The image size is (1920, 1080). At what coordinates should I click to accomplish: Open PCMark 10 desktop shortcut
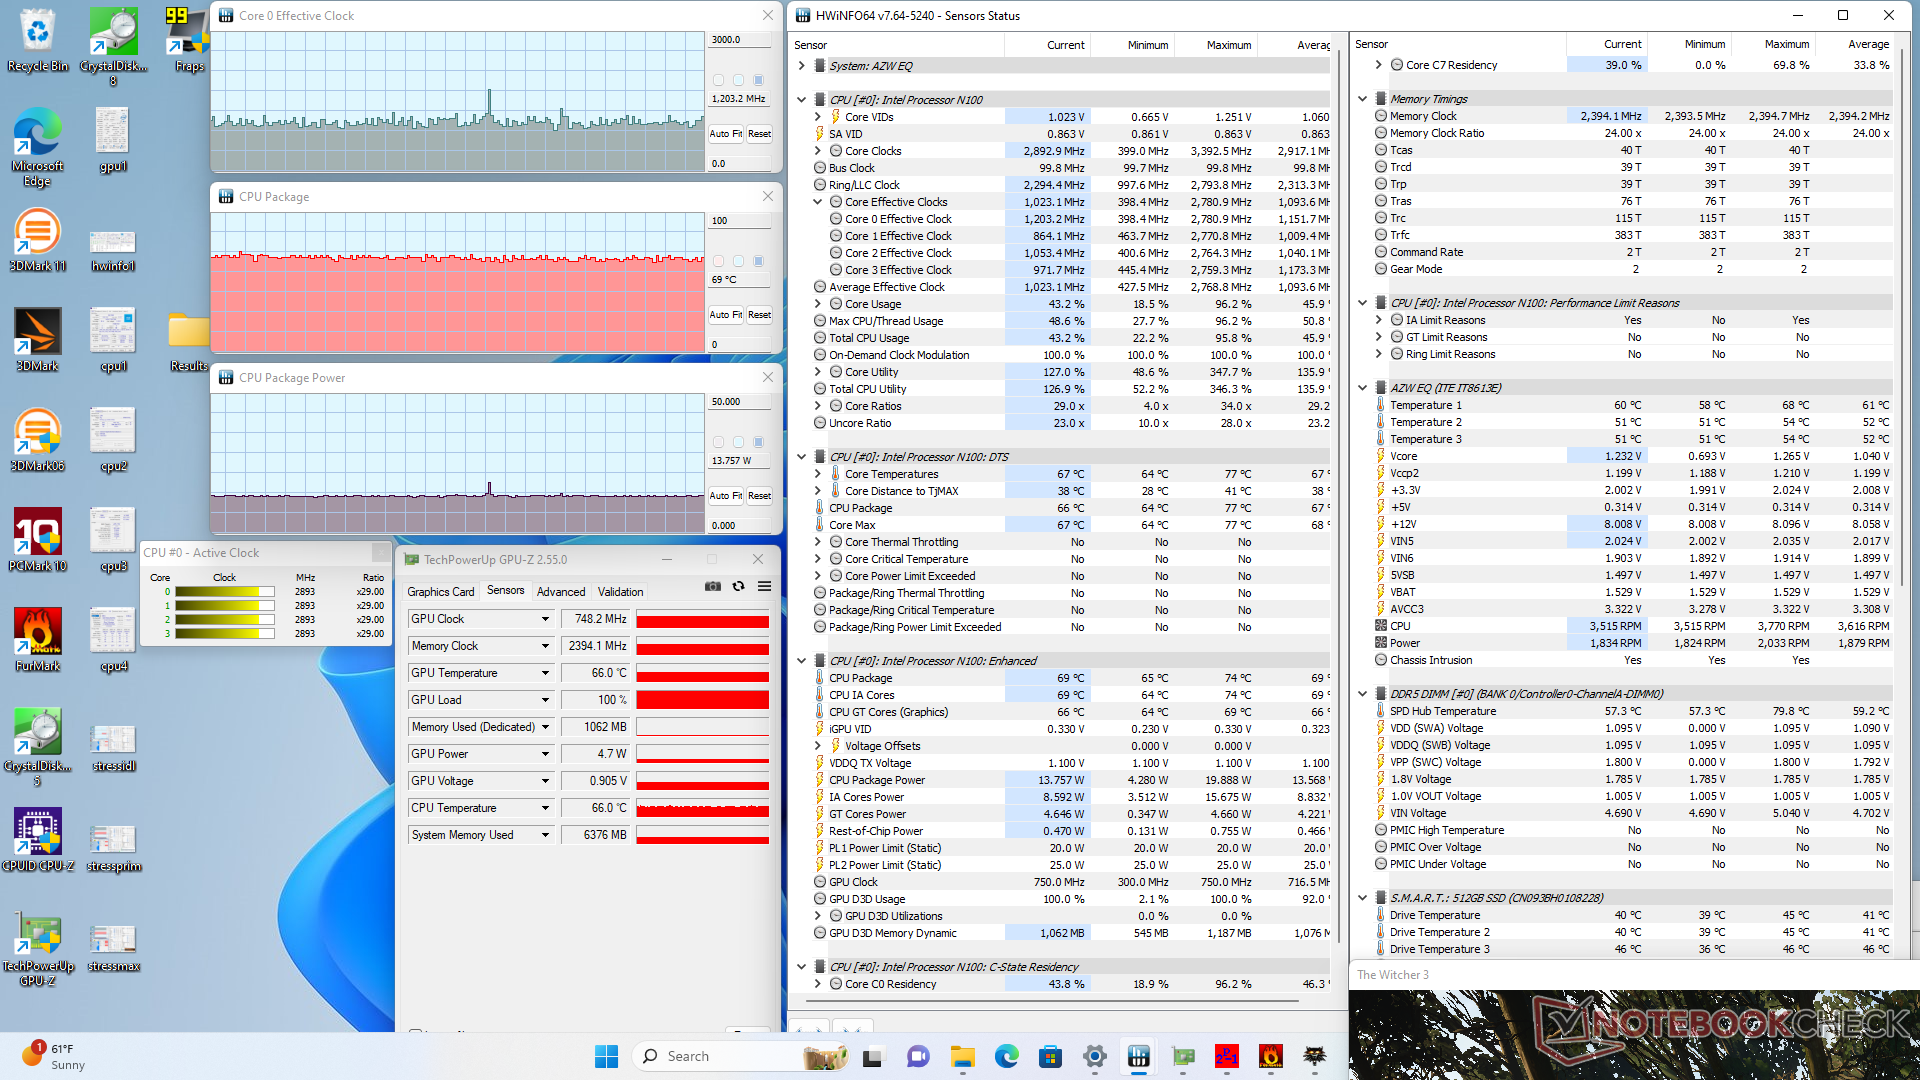(x=37, y=532)
